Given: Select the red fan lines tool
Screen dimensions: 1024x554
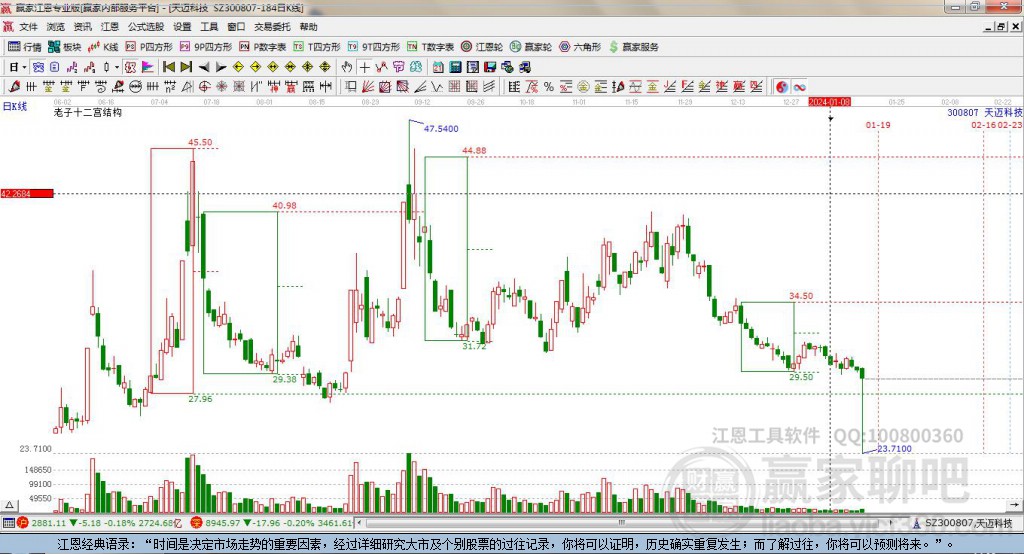Looking at the screenshot, I should click(368, 87).
